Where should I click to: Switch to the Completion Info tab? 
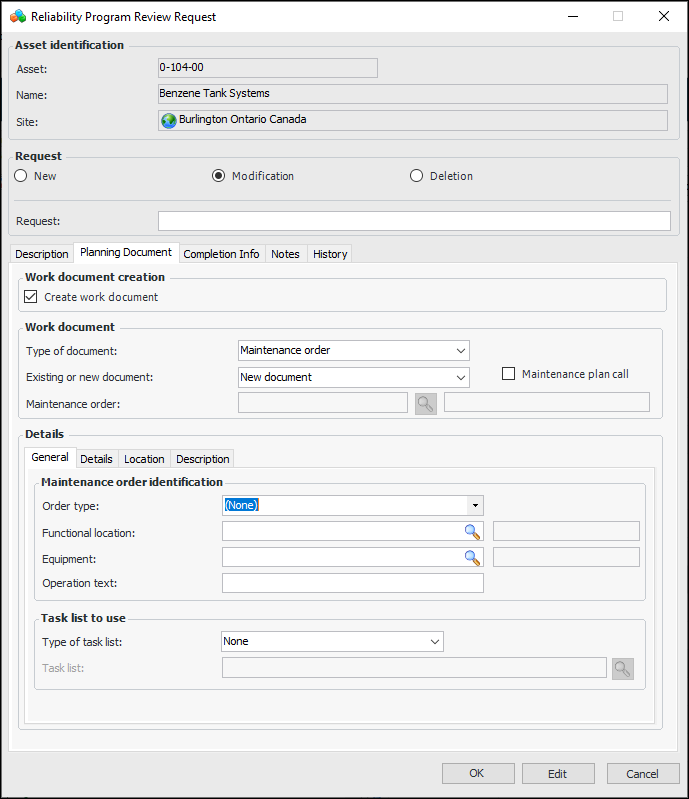[221, 254]
